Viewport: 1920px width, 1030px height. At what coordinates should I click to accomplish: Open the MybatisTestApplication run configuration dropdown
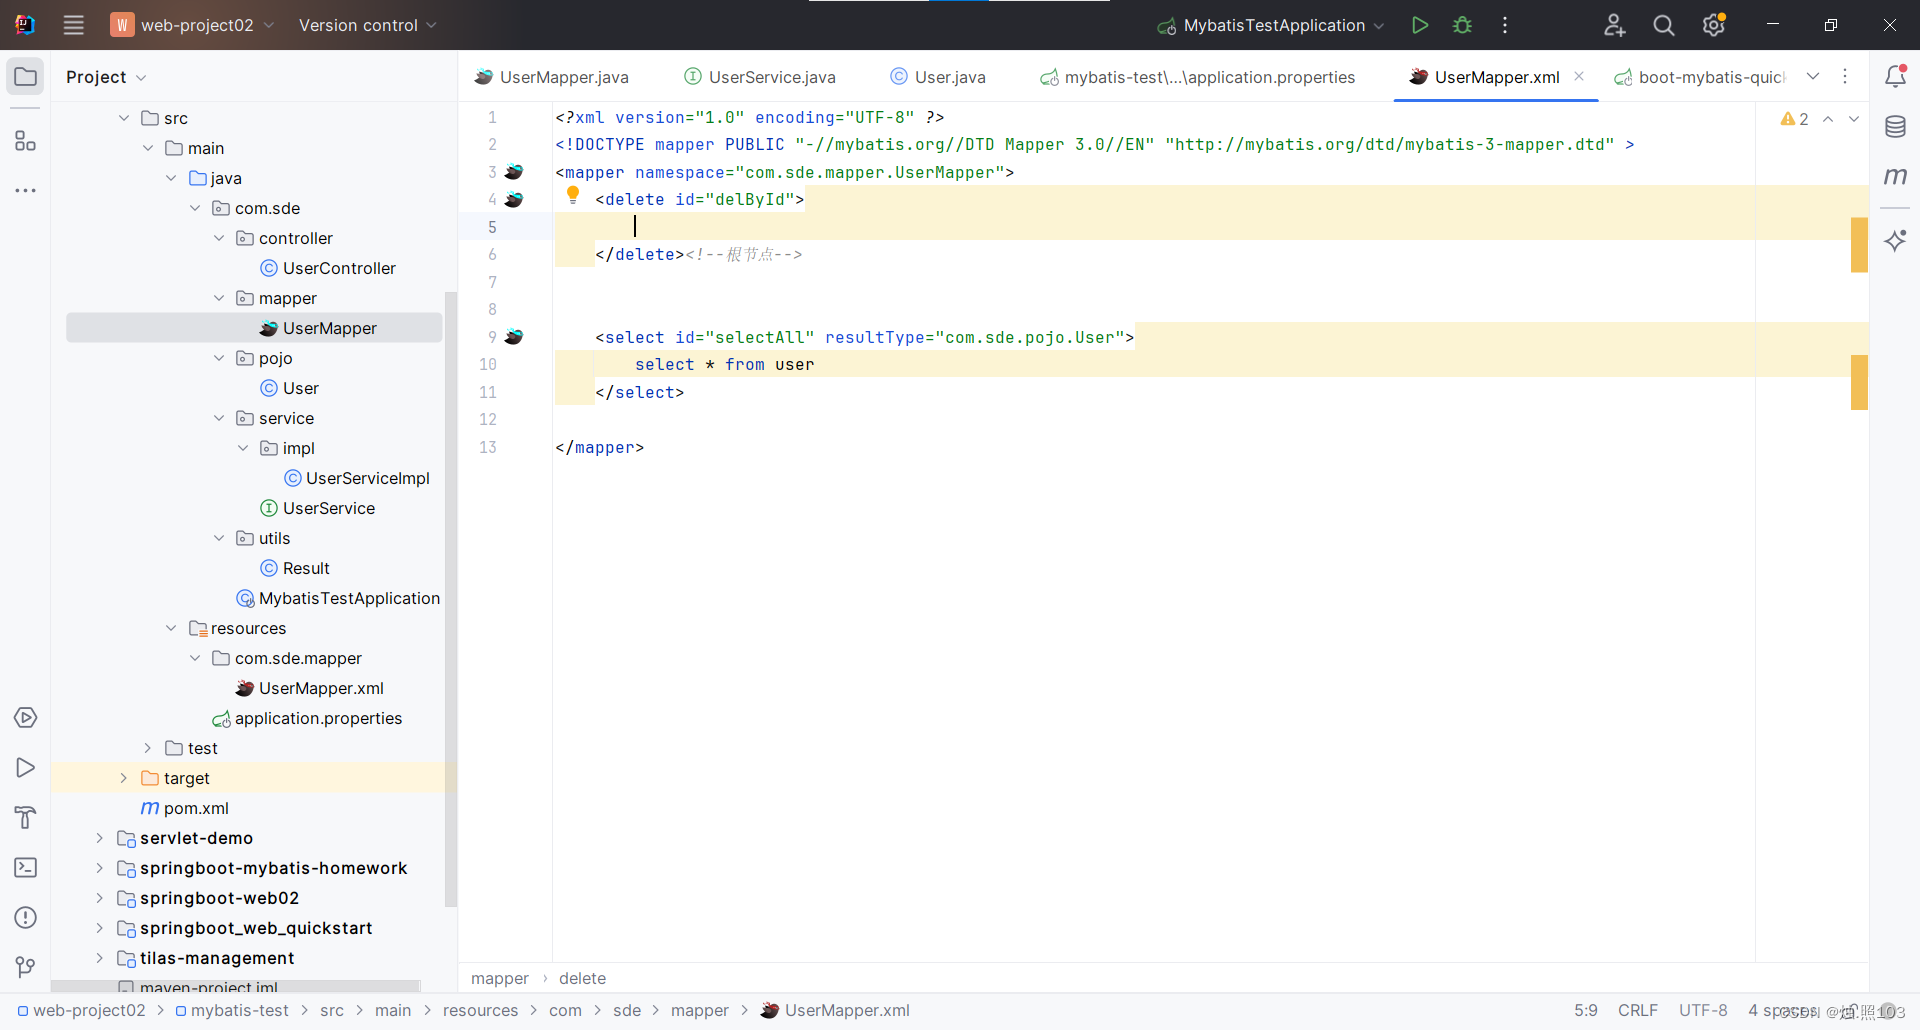click(x=1271, y=25)
